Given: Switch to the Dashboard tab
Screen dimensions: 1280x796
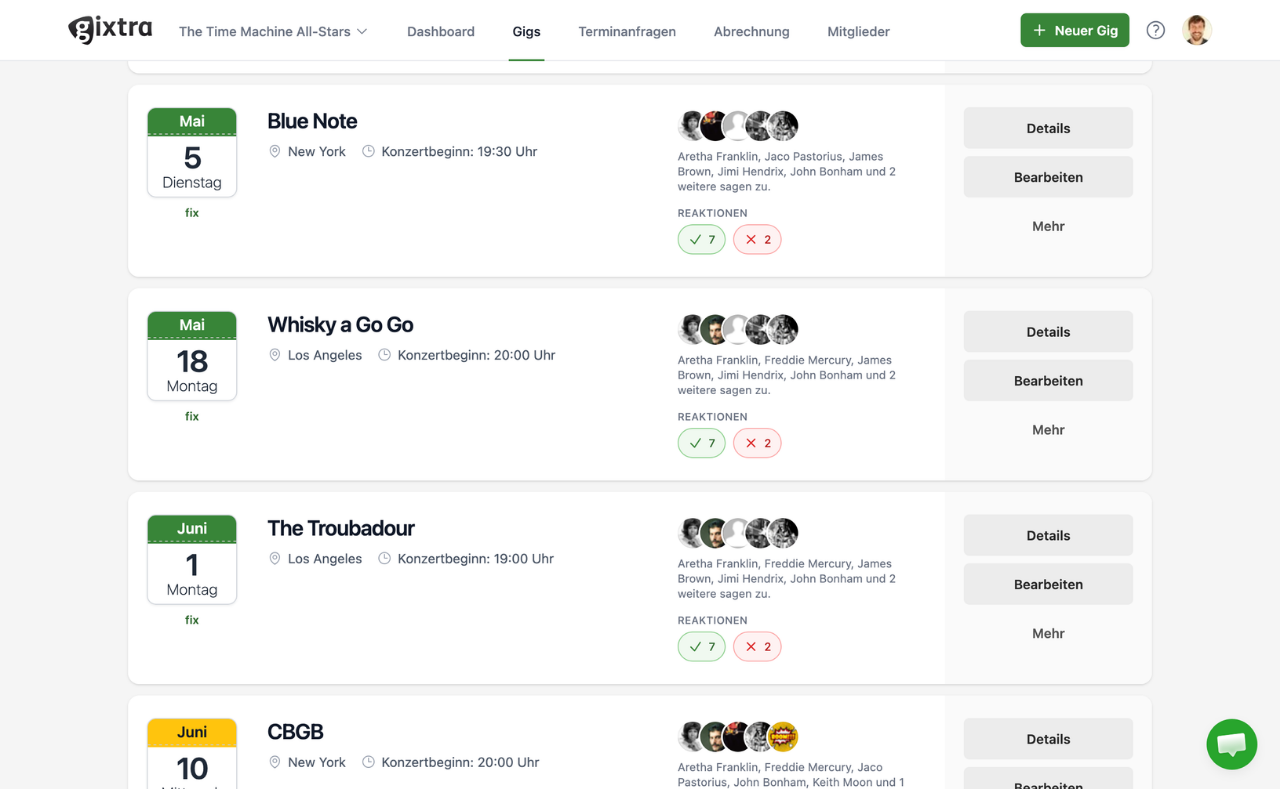Looking at the screenshot, I should pyautogui.click(x=440, y=31).
